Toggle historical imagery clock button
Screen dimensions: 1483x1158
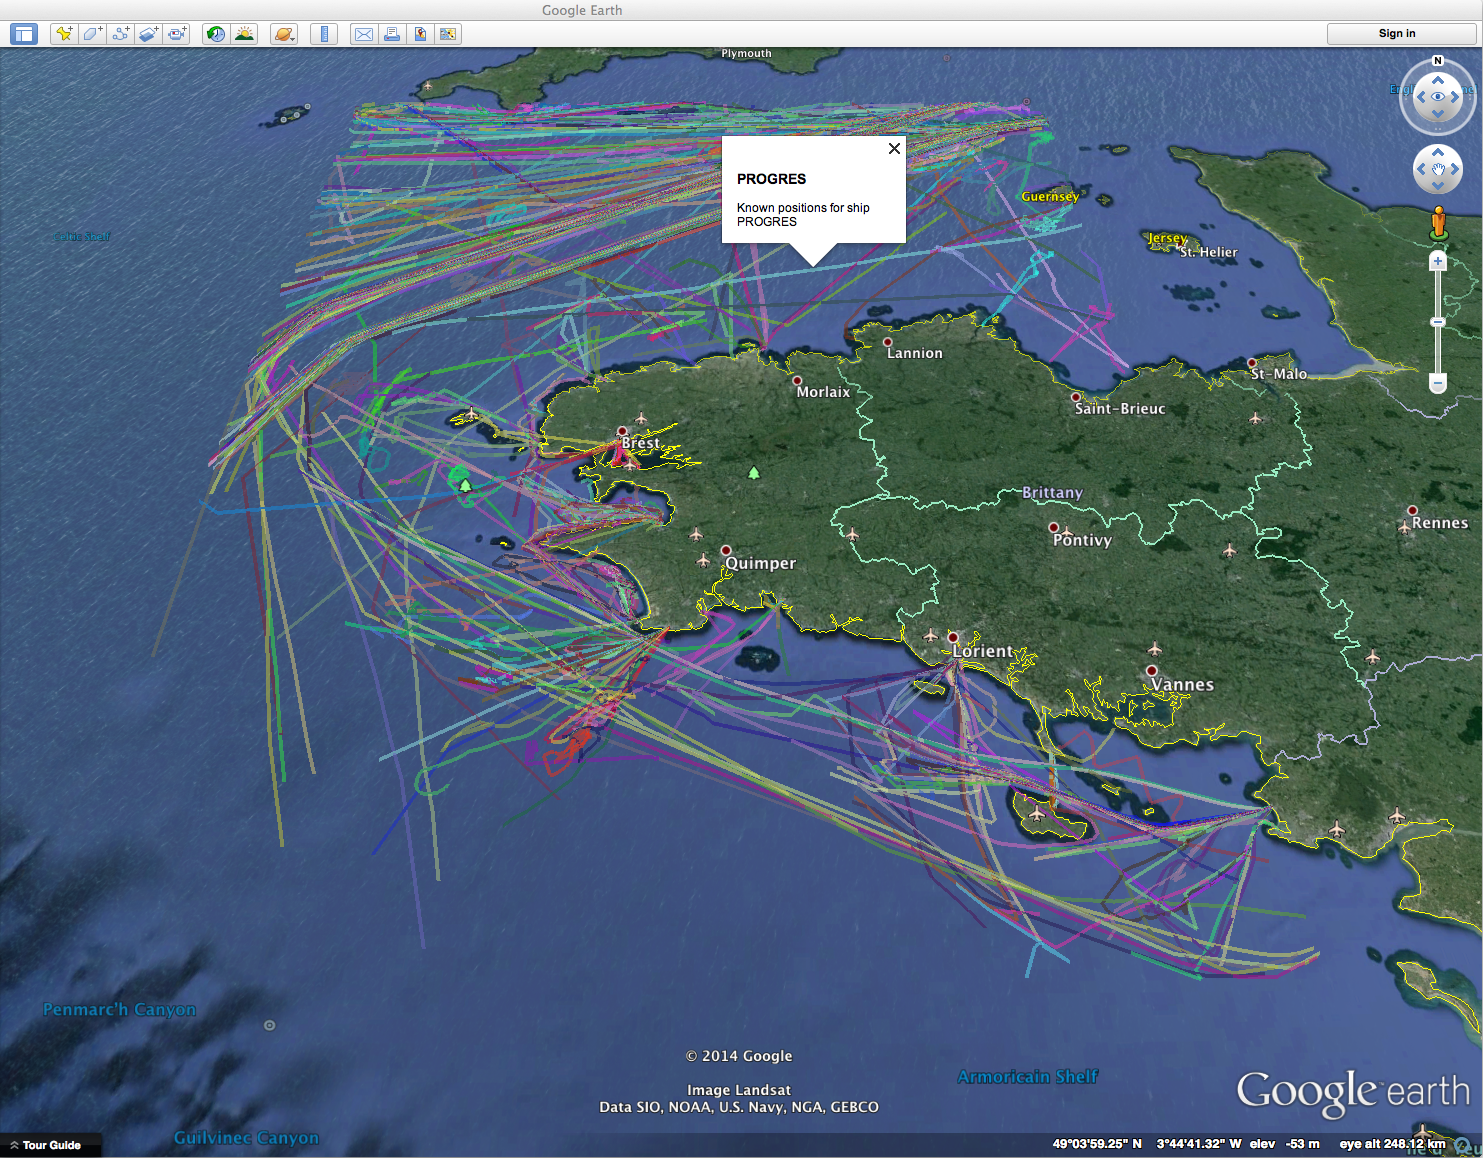[x=216, y=34]
